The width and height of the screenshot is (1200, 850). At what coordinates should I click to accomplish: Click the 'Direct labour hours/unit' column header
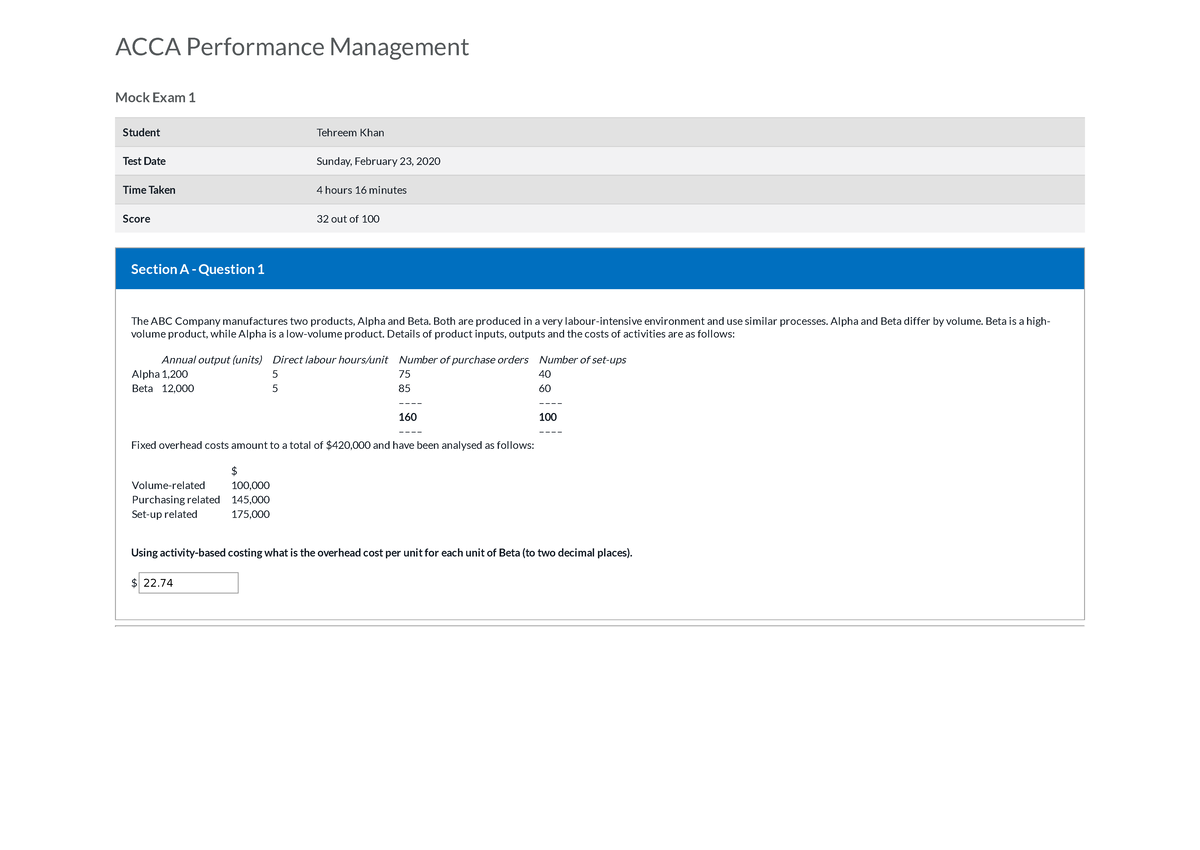click(x=330, y=360)
